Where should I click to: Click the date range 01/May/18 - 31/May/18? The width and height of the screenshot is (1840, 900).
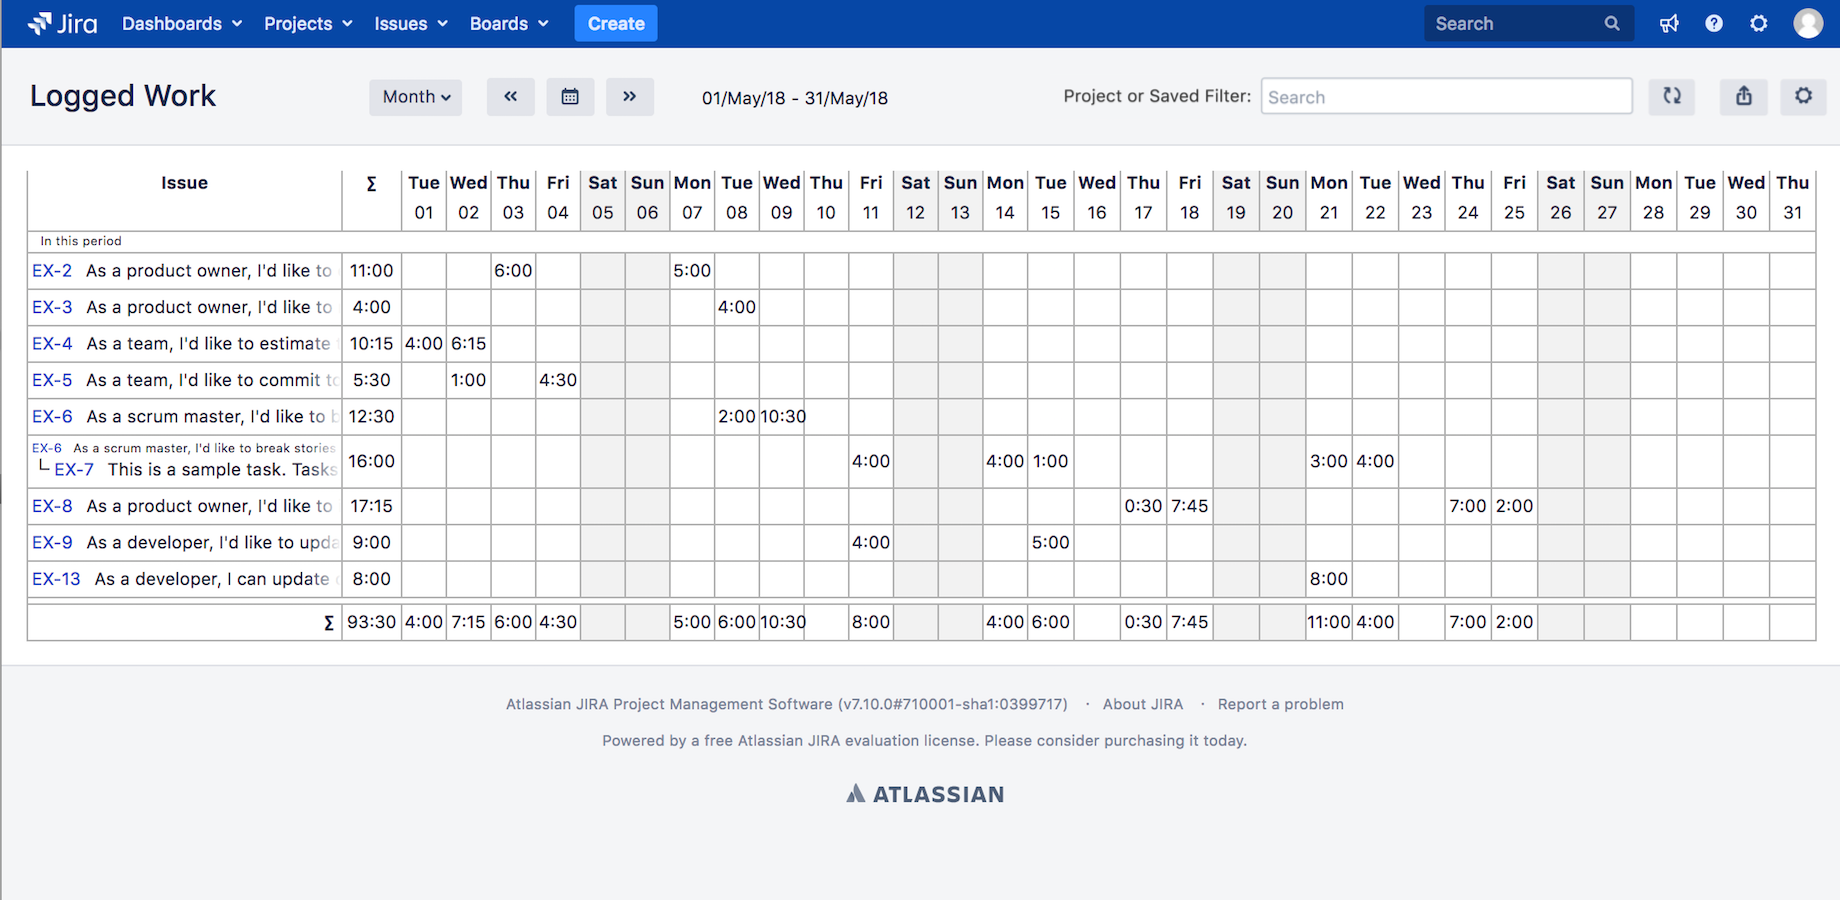pyautogui.click(x=795, y=98)
